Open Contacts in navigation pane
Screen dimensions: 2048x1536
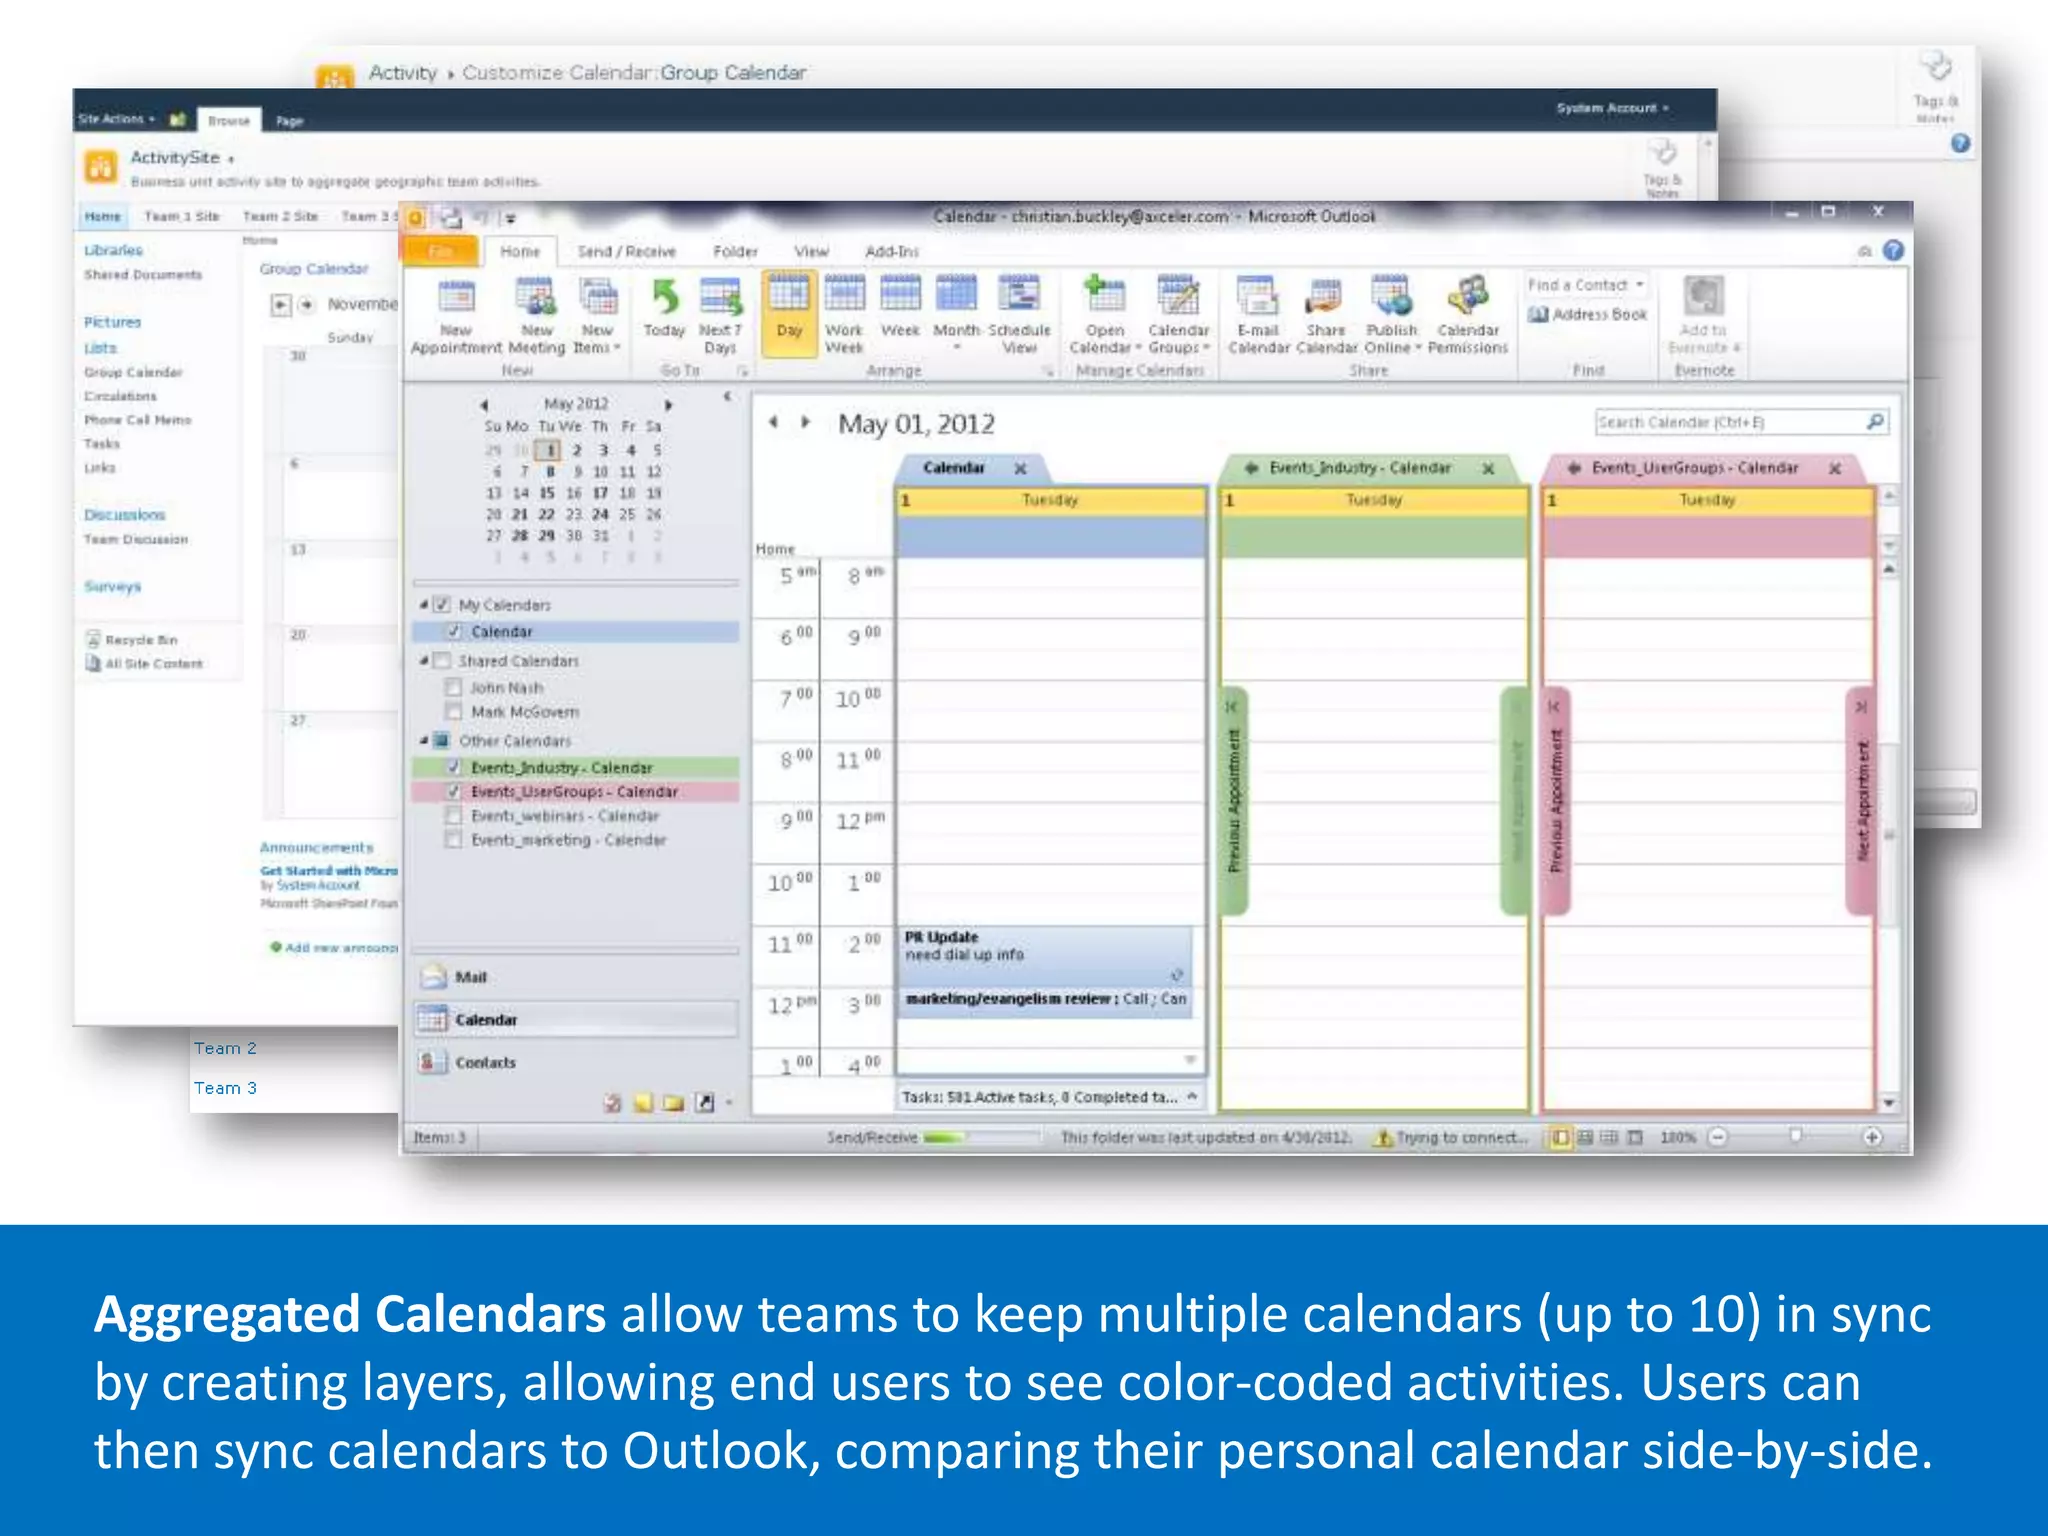[576, 1062]
